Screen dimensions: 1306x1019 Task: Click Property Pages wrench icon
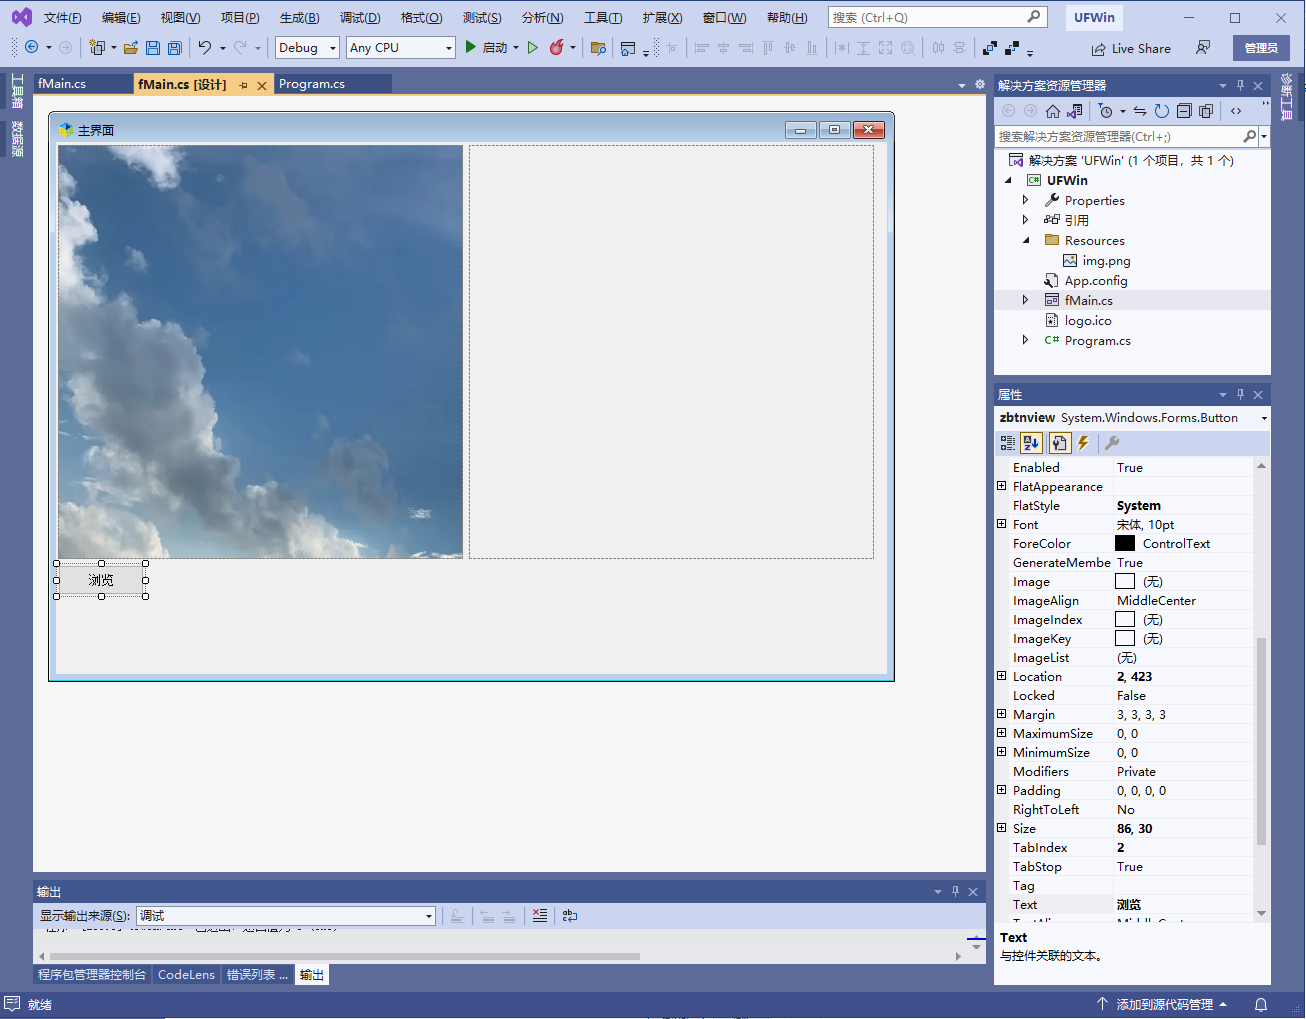(1112, 443)
